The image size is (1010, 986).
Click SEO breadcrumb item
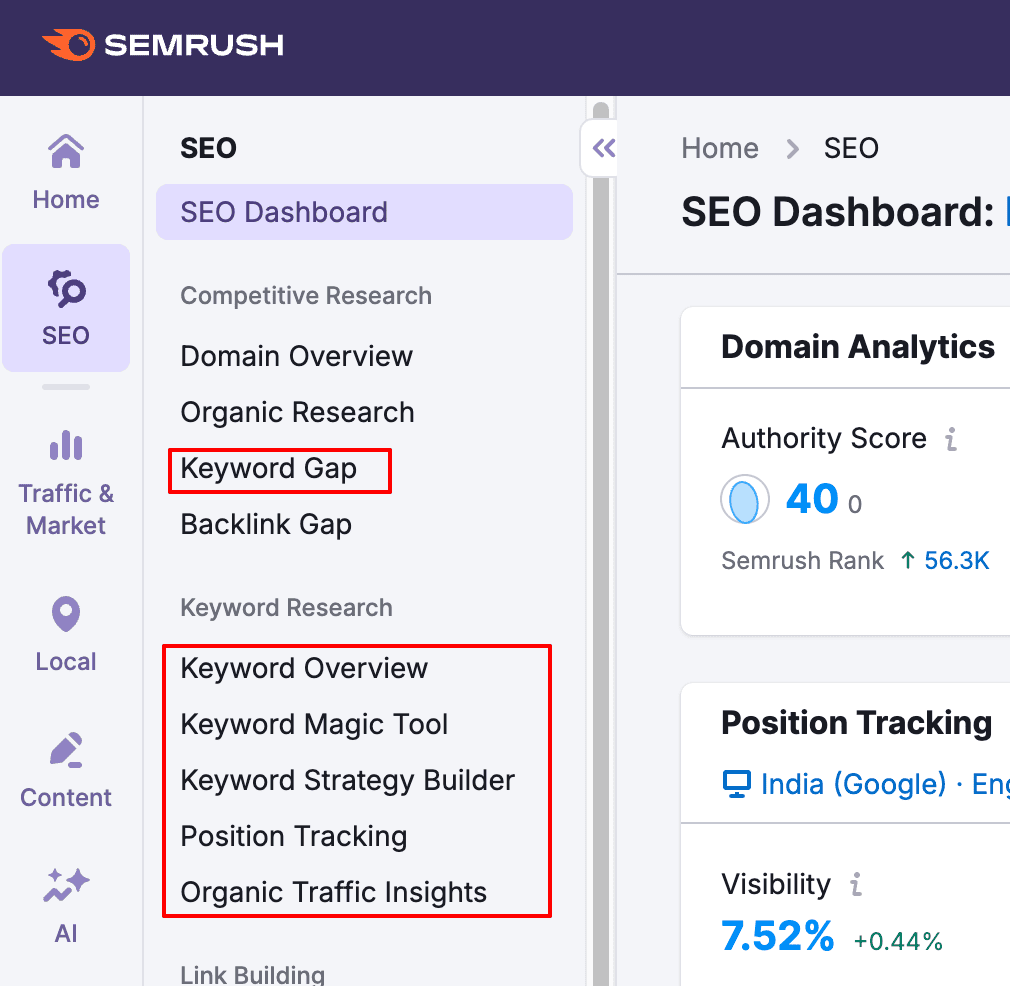(851, 148)
